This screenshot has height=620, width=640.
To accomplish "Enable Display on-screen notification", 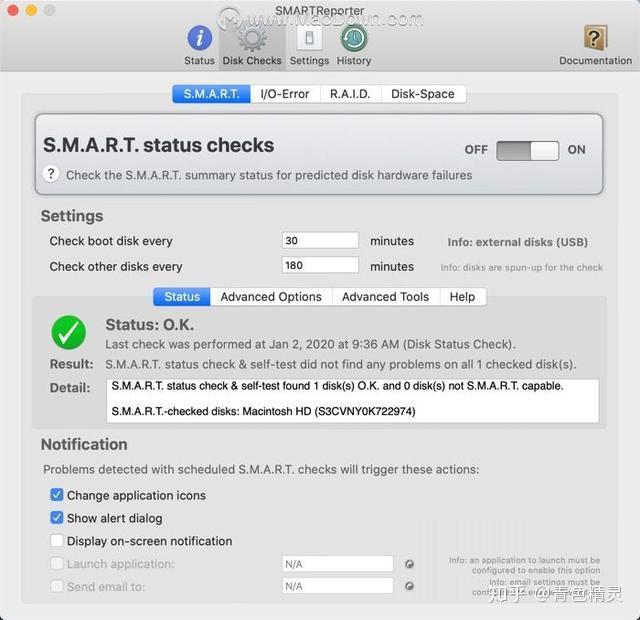I will (57, 540).
